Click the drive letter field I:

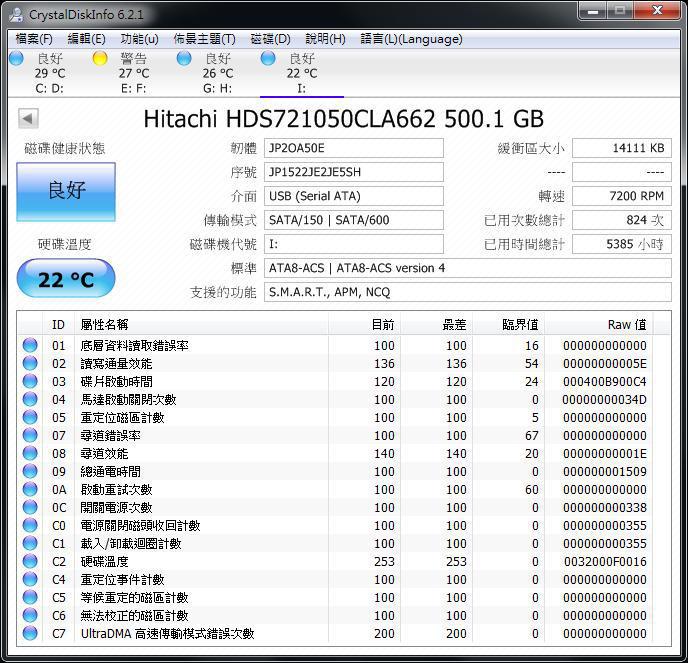point(354,244)
